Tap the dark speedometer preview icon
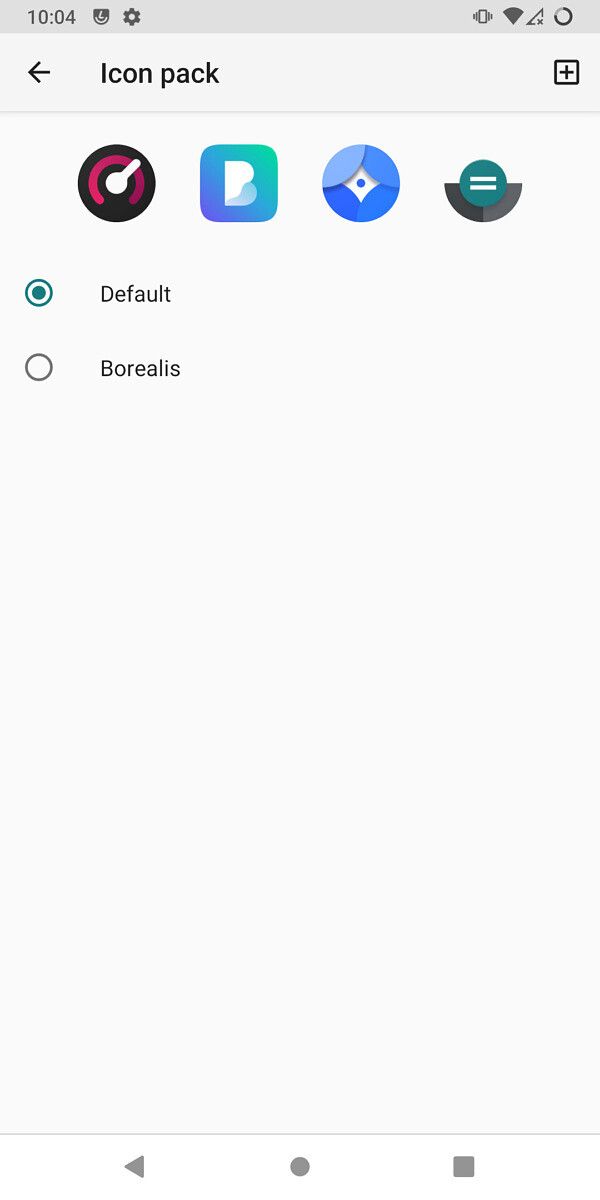 pyautogui.click(x=116, y=183)
